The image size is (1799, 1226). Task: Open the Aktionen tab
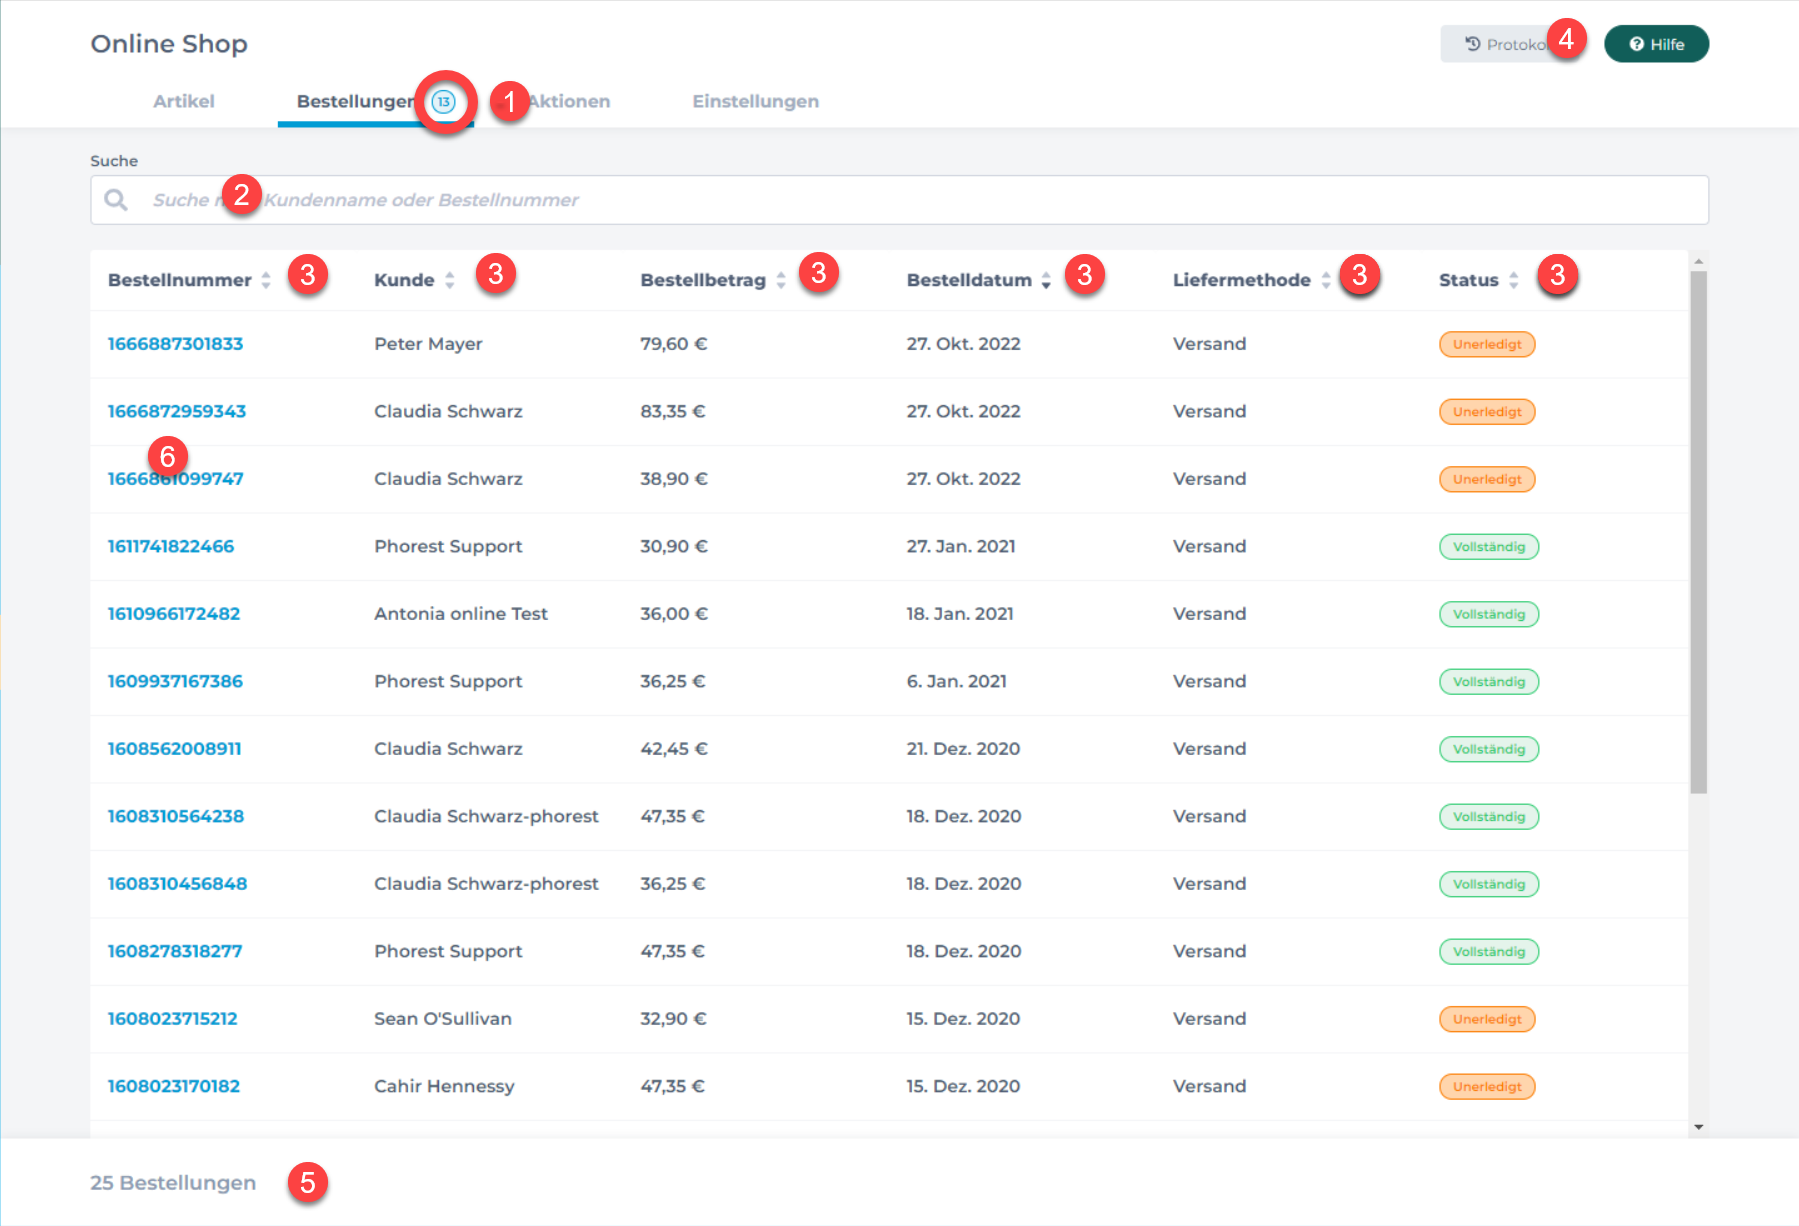[568, 101]
